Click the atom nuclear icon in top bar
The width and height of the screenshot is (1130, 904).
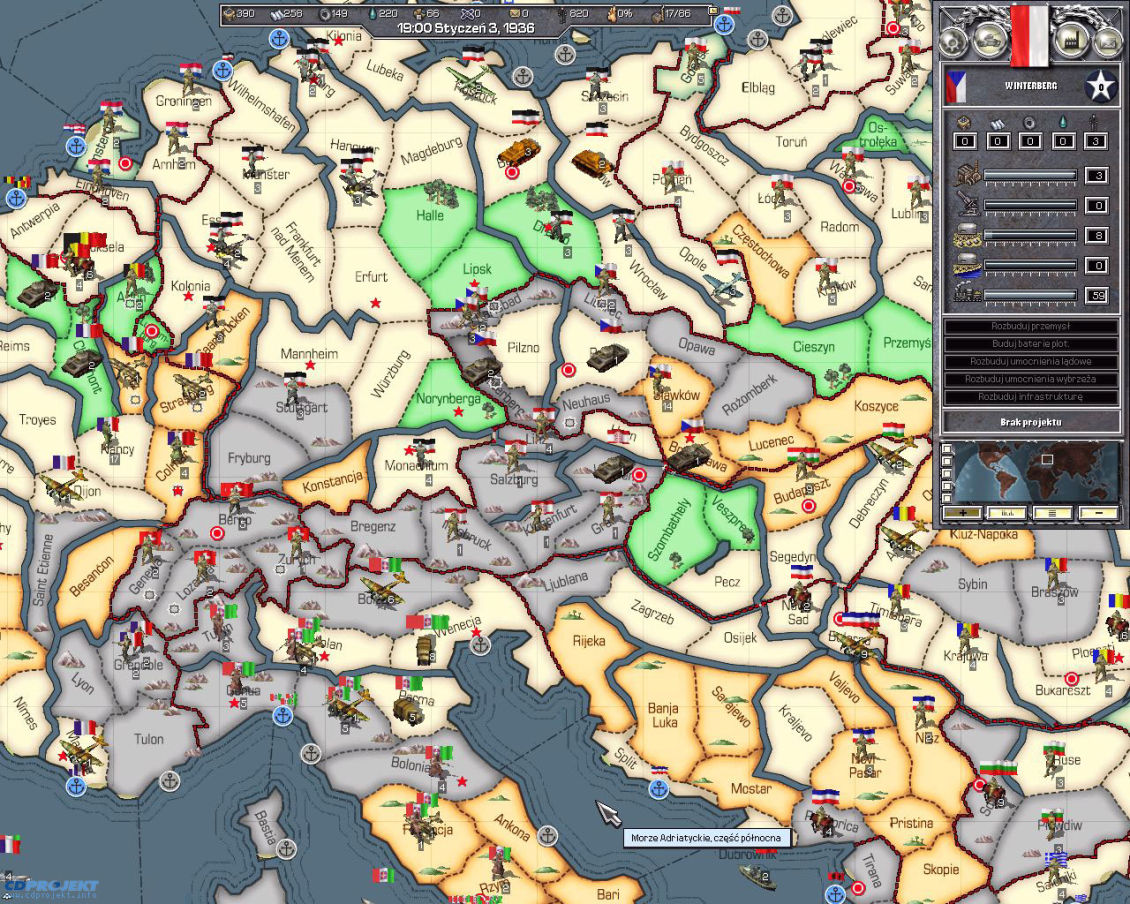[x=466, y=13]
